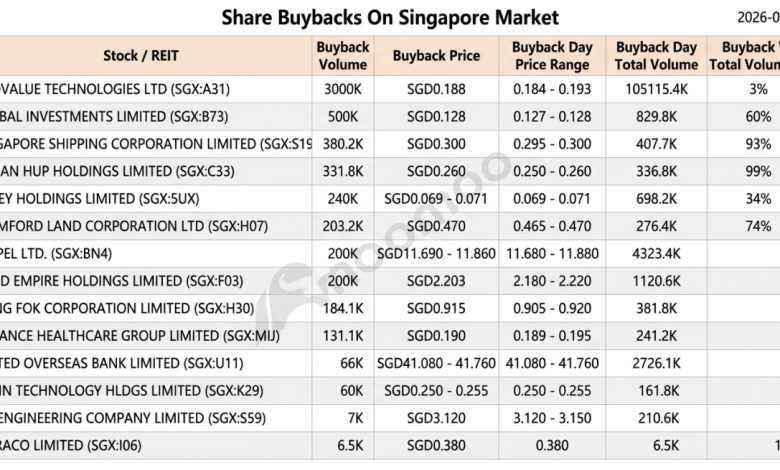Click the 184.1K buyback volume cell

343,308
